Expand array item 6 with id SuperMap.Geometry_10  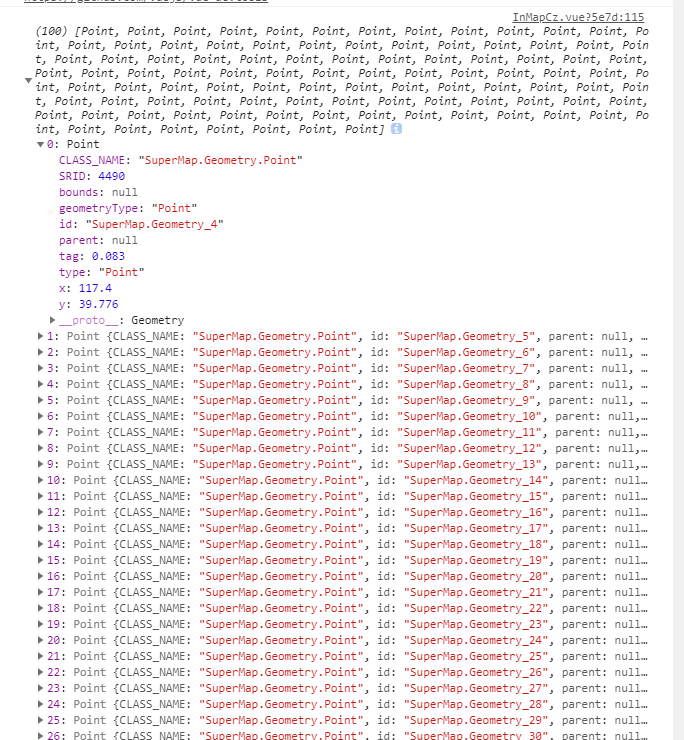pyautogui.click(x=41, y=416)
